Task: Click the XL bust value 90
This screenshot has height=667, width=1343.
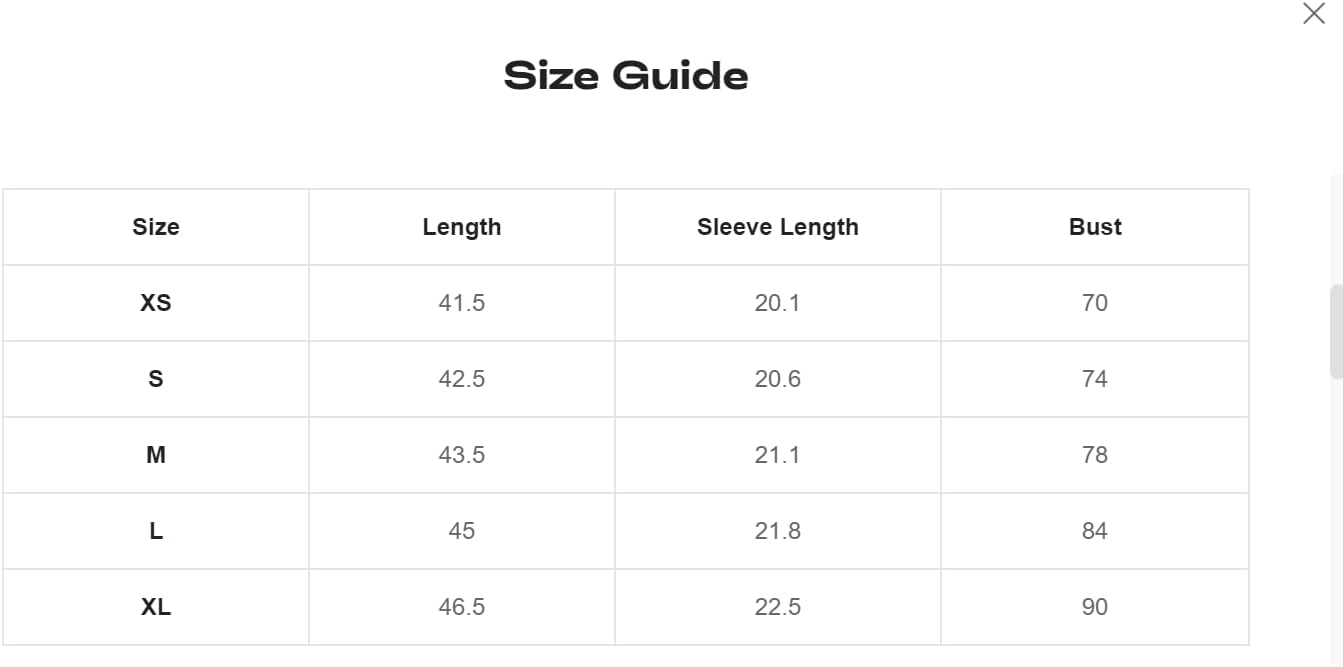Action: 1095,607
